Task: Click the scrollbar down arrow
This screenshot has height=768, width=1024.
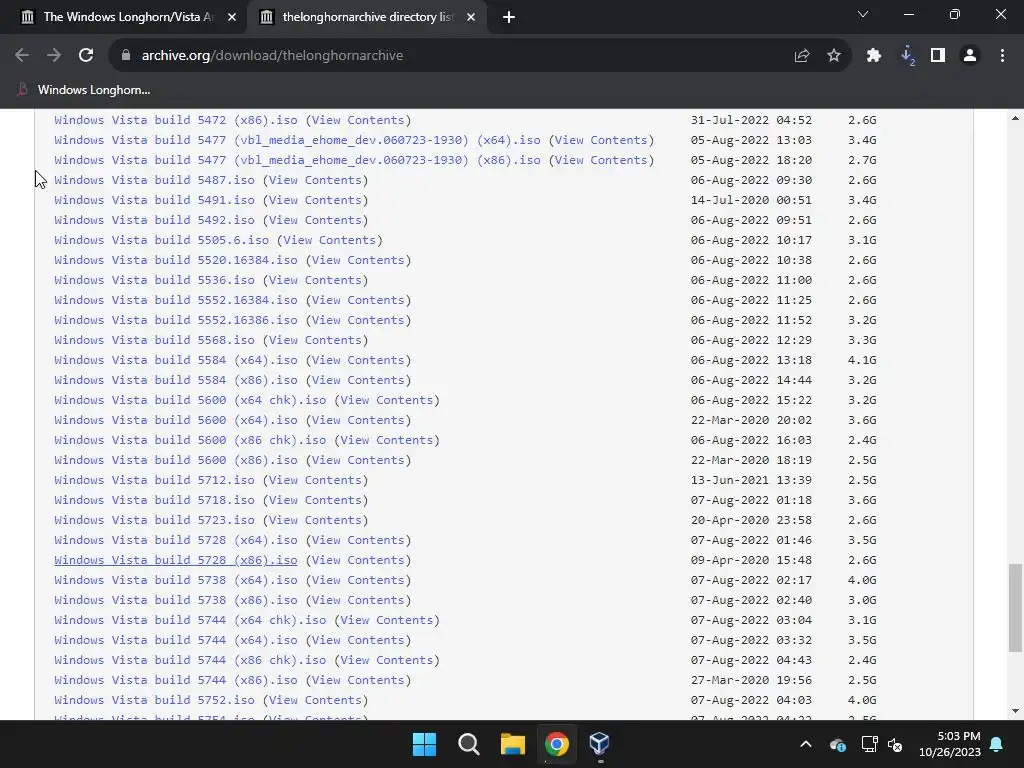Action: pyautogui.click(x=1015, y=711)
